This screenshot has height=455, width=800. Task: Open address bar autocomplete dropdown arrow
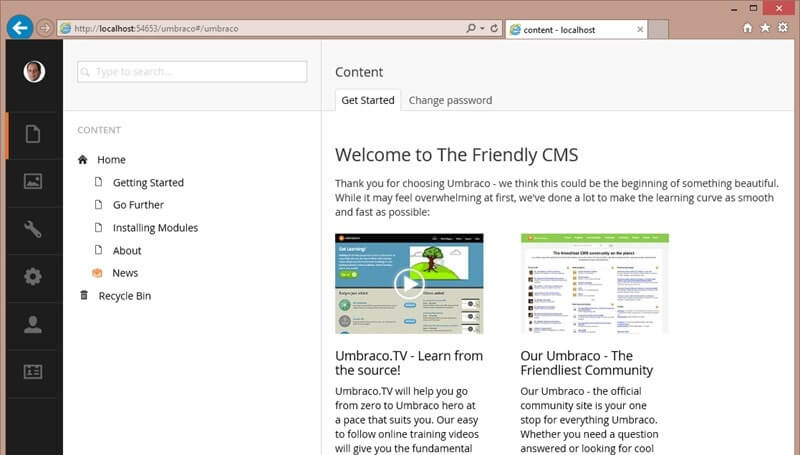482,28
